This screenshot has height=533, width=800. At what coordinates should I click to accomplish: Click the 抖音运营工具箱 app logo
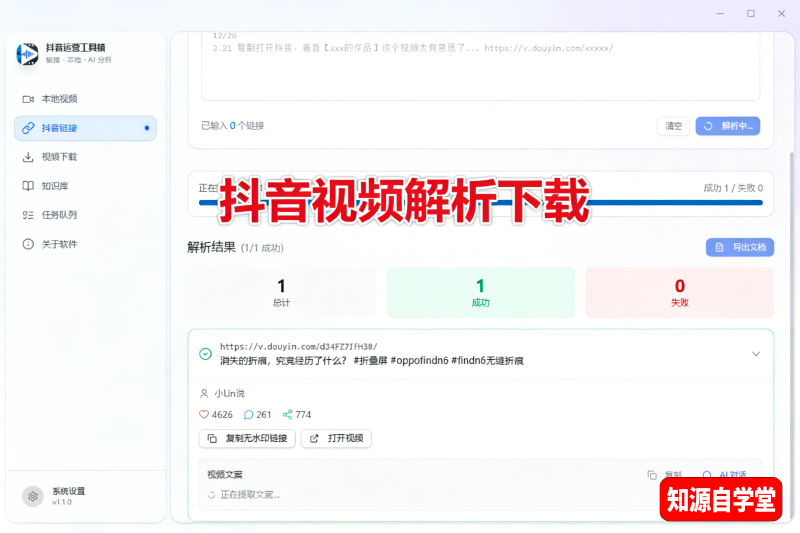pos(28,54)
